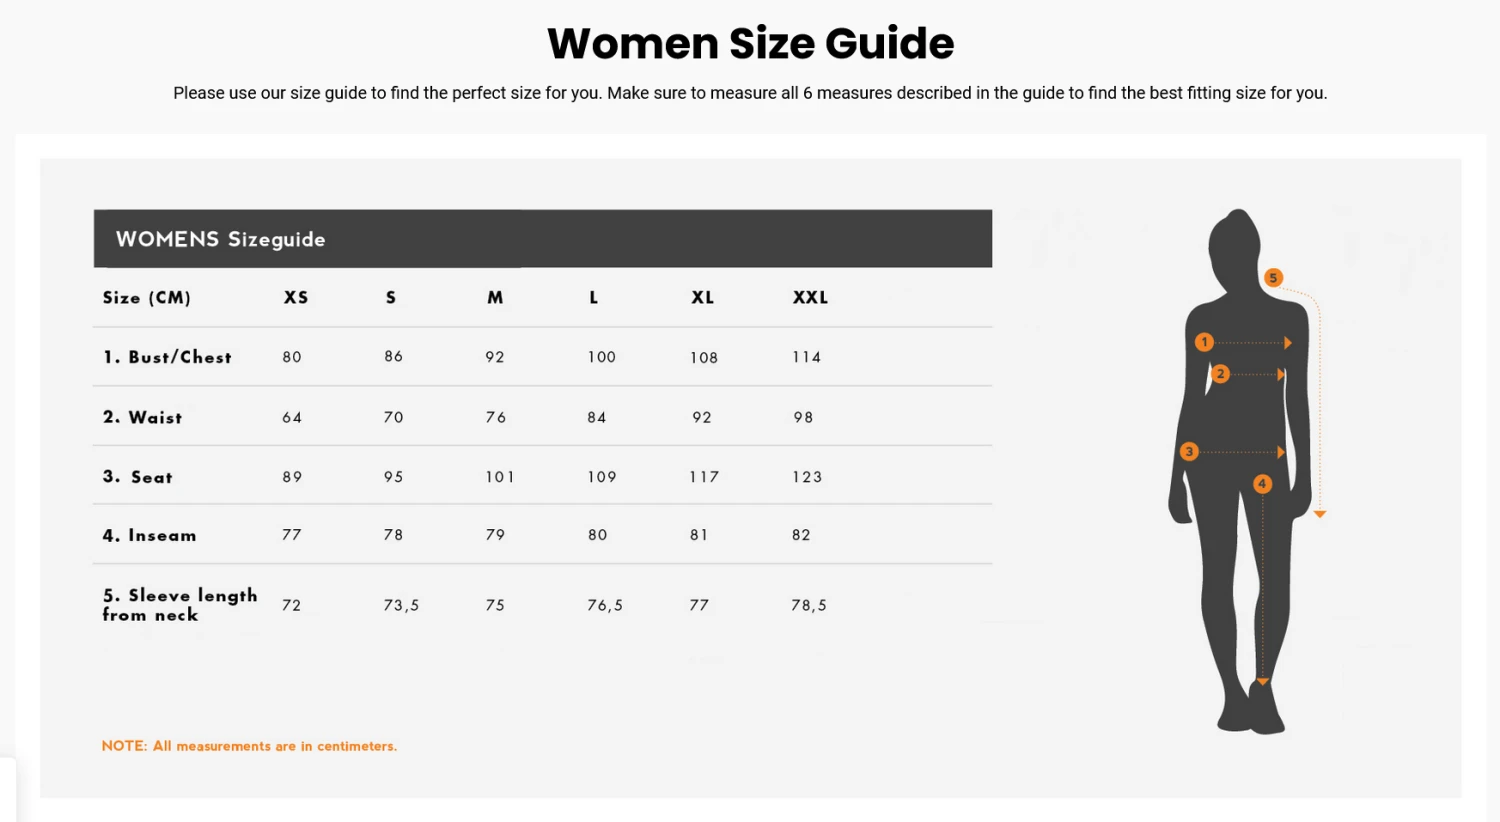Click the "Women Size Guide" page heading

(750, 44)
